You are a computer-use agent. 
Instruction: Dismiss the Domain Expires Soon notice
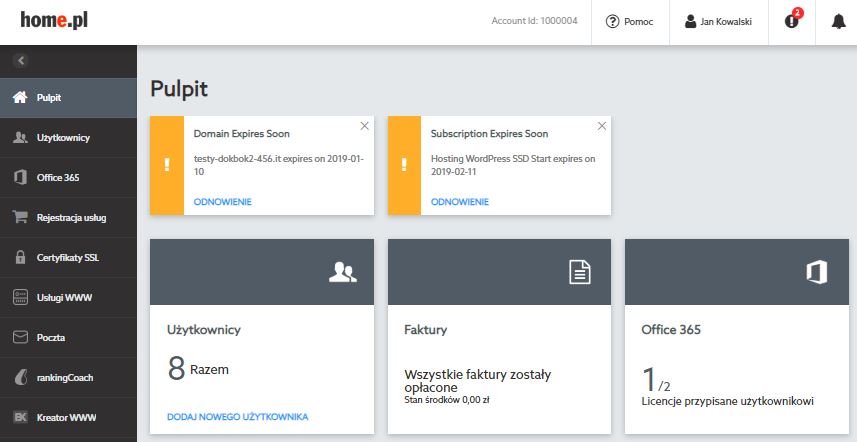(x=365, y=126)
